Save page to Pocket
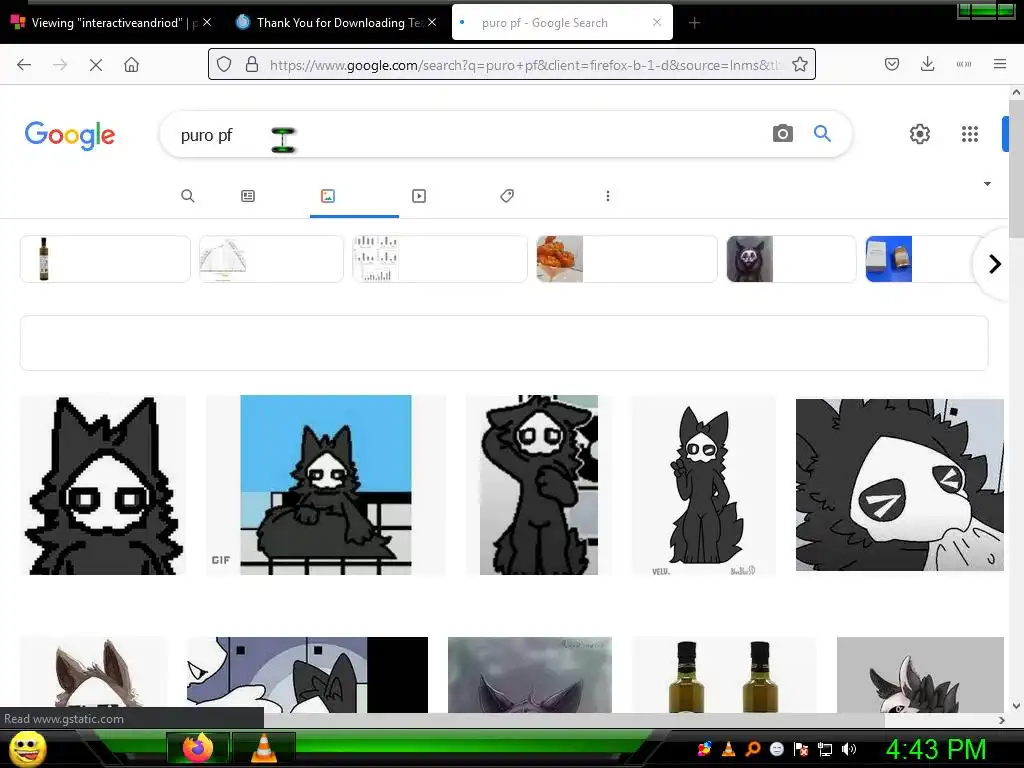 point(892,64)
